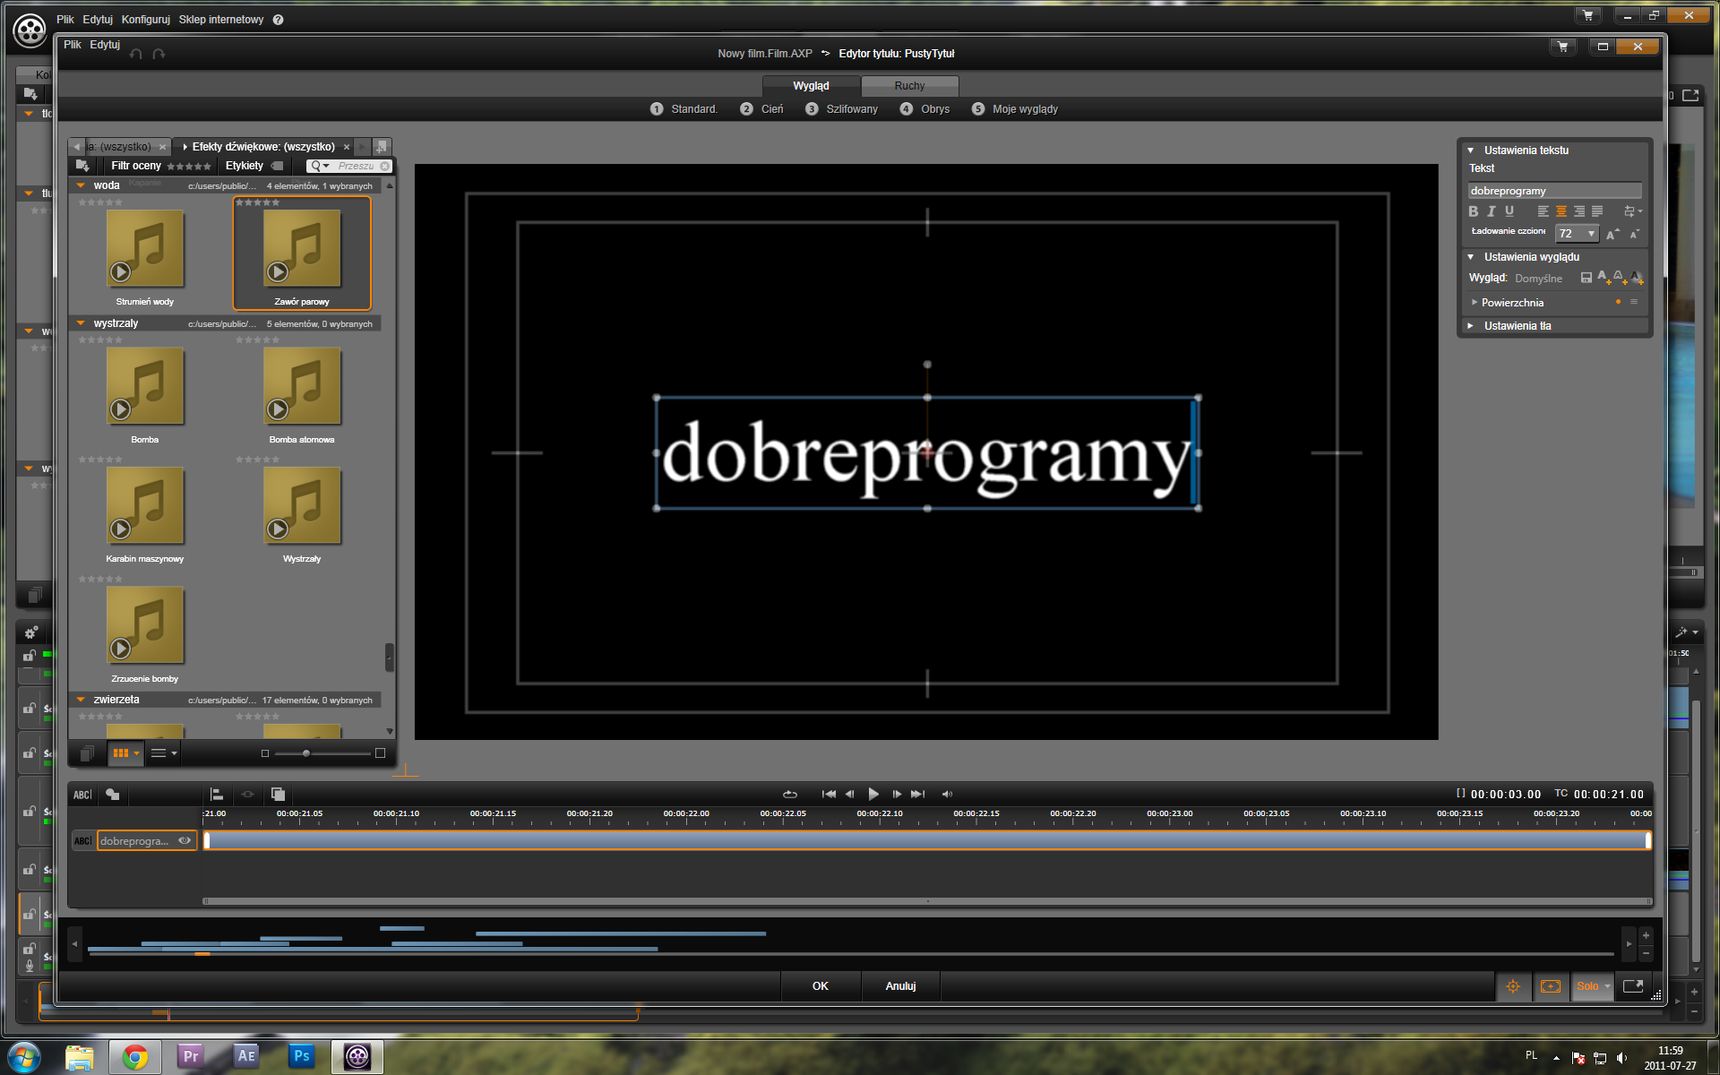The image size is (1720, 1075).
Task: Add text layer with ABC tool
Action: [83, 795]
